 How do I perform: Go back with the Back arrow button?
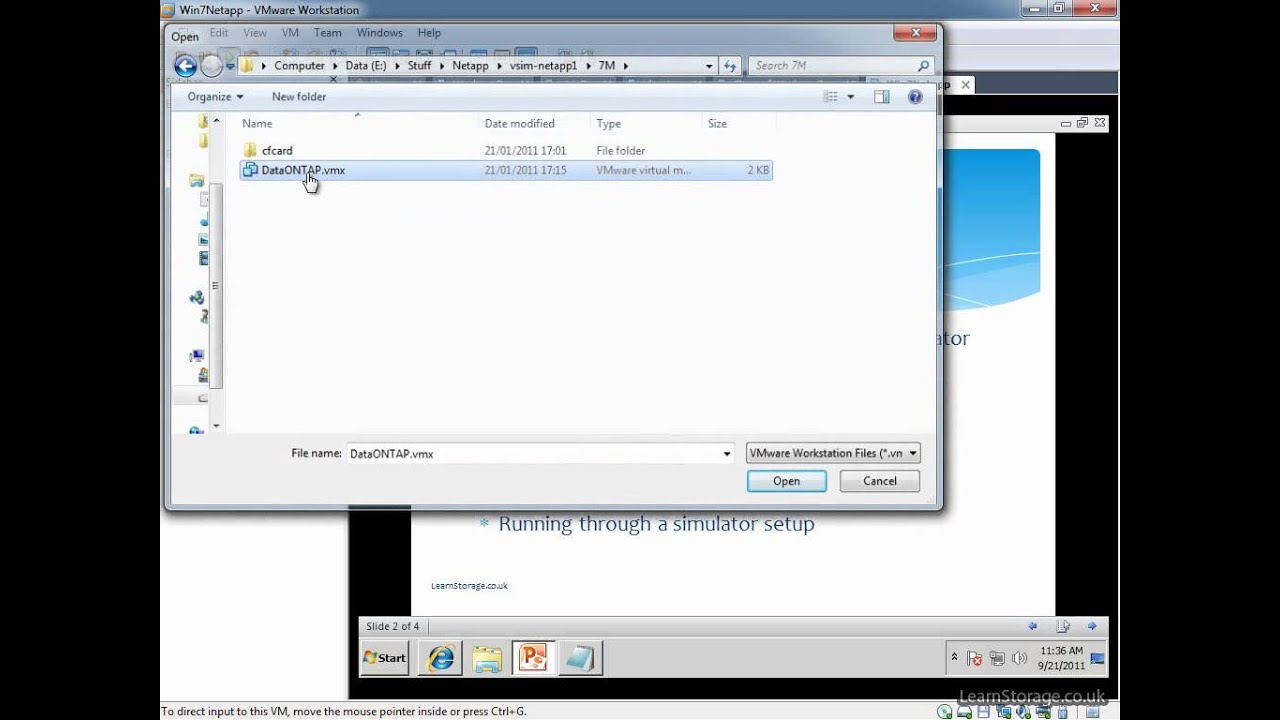pos(185,66)
